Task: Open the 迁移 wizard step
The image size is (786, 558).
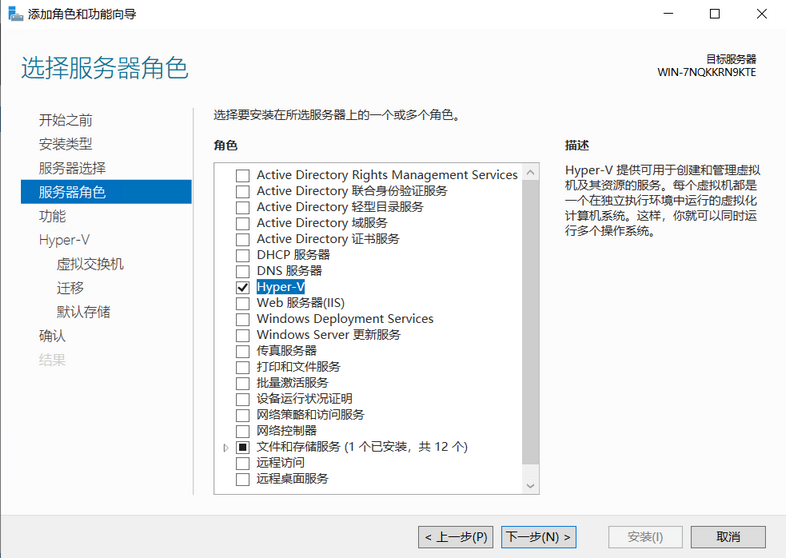Action: coord(70,288)
